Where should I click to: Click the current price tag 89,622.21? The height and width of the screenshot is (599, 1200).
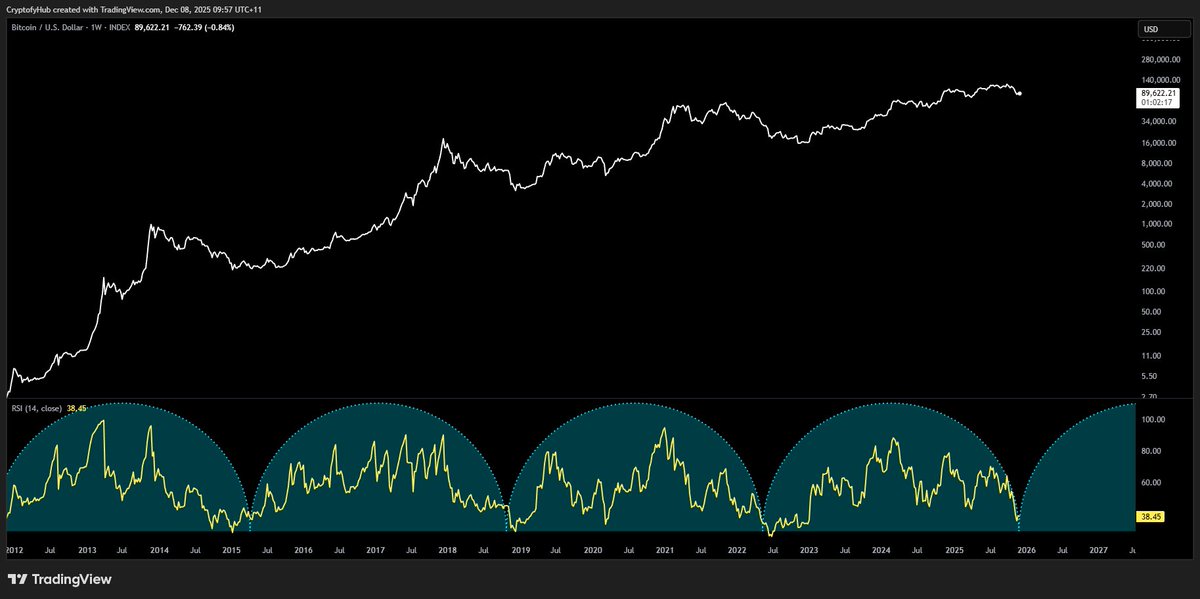pos(1156,93)
